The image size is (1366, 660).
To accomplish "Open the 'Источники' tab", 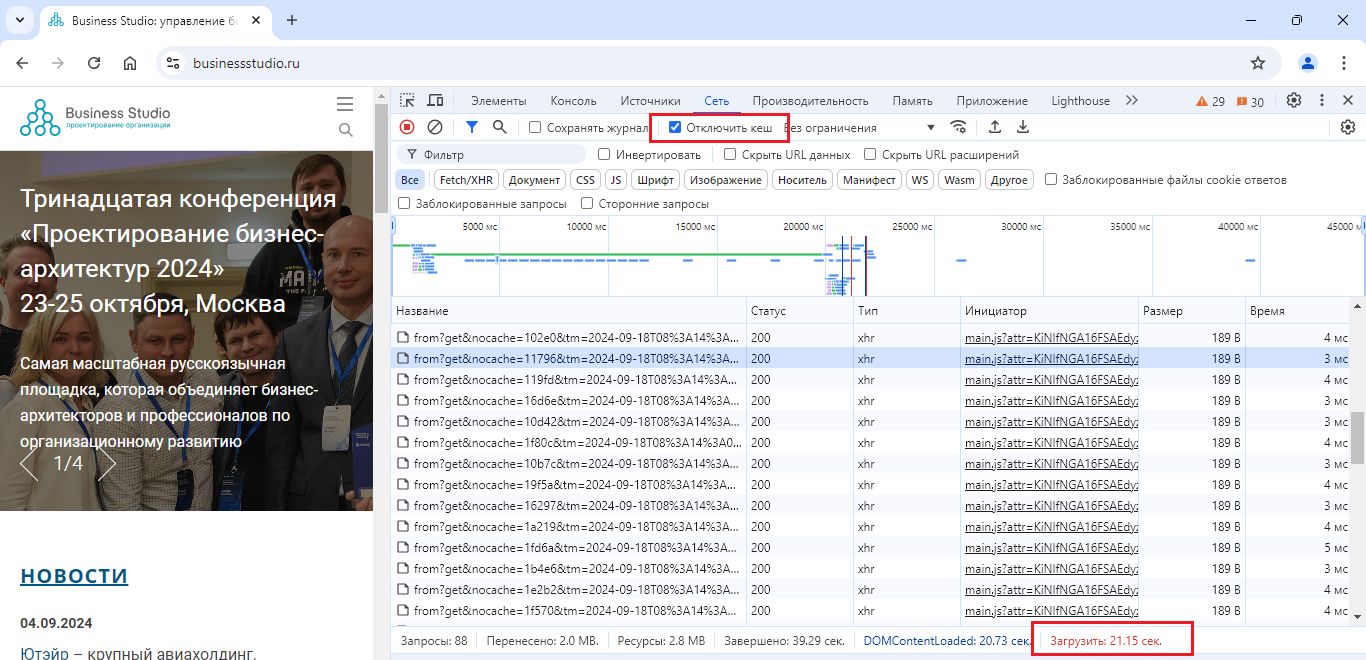I will click(650, 101).
